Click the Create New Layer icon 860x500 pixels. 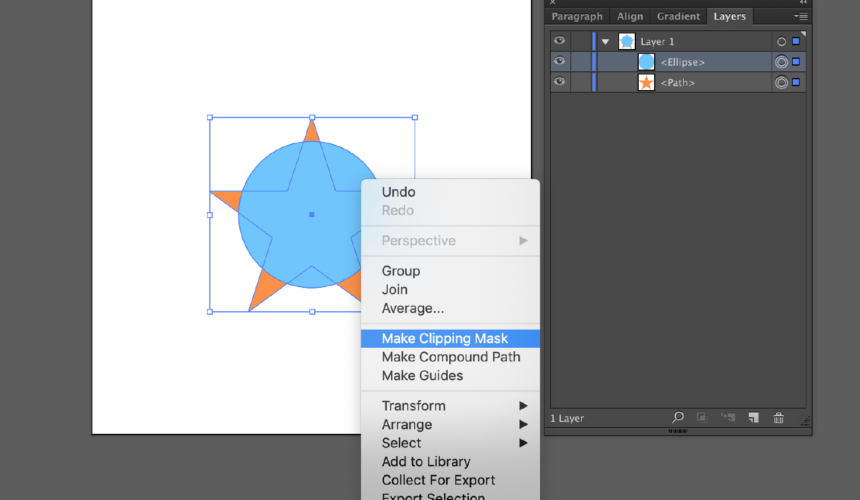(754, 418)
